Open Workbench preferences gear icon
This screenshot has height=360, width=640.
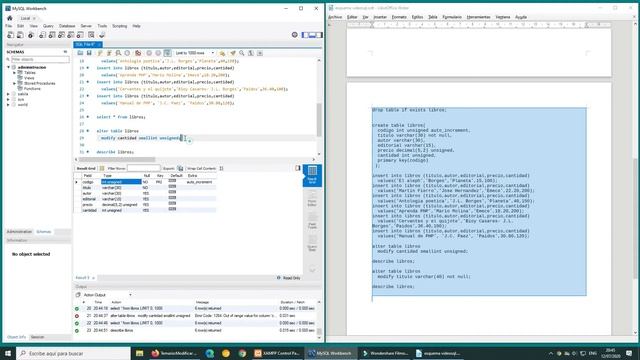click(x=295, y=35)
